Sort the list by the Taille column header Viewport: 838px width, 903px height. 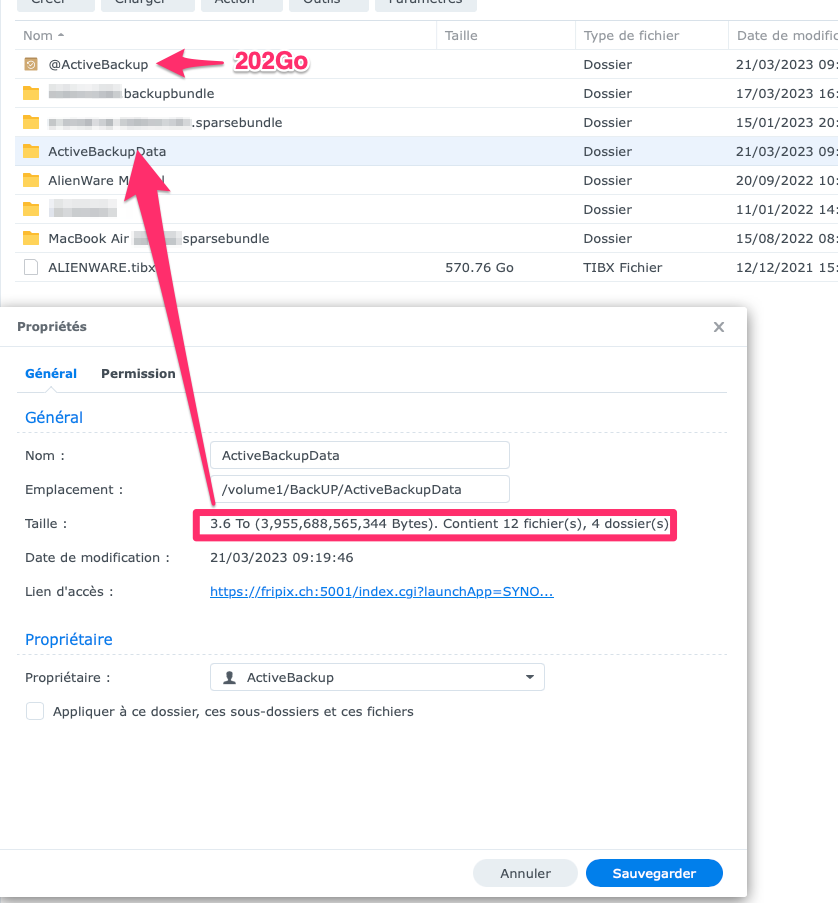[x=461, y=35]
